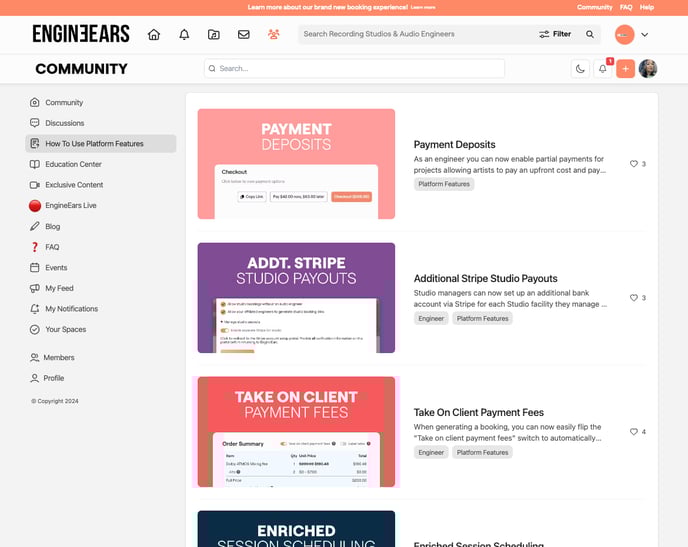Open the projects folder icon in header

coord(213,34)
